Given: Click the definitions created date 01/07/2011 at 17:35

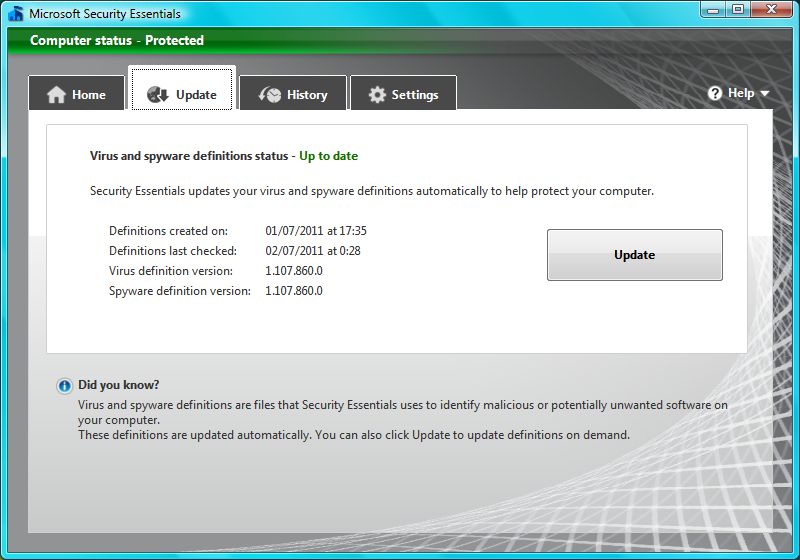Looking at the screenshot, I should point(316,231).
